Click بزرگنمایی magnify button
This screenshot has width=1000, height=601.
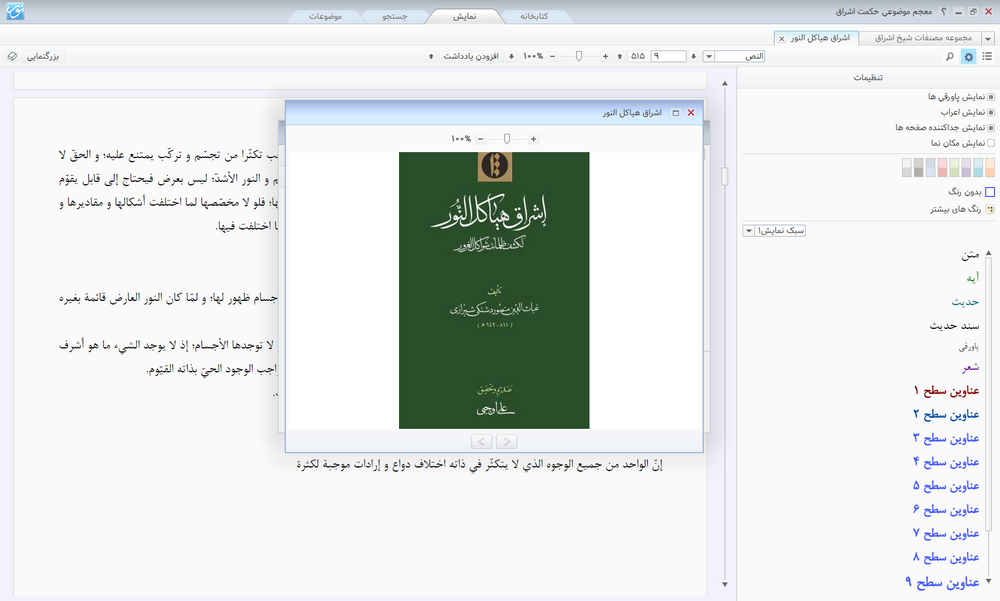click(x=43, y=57)
